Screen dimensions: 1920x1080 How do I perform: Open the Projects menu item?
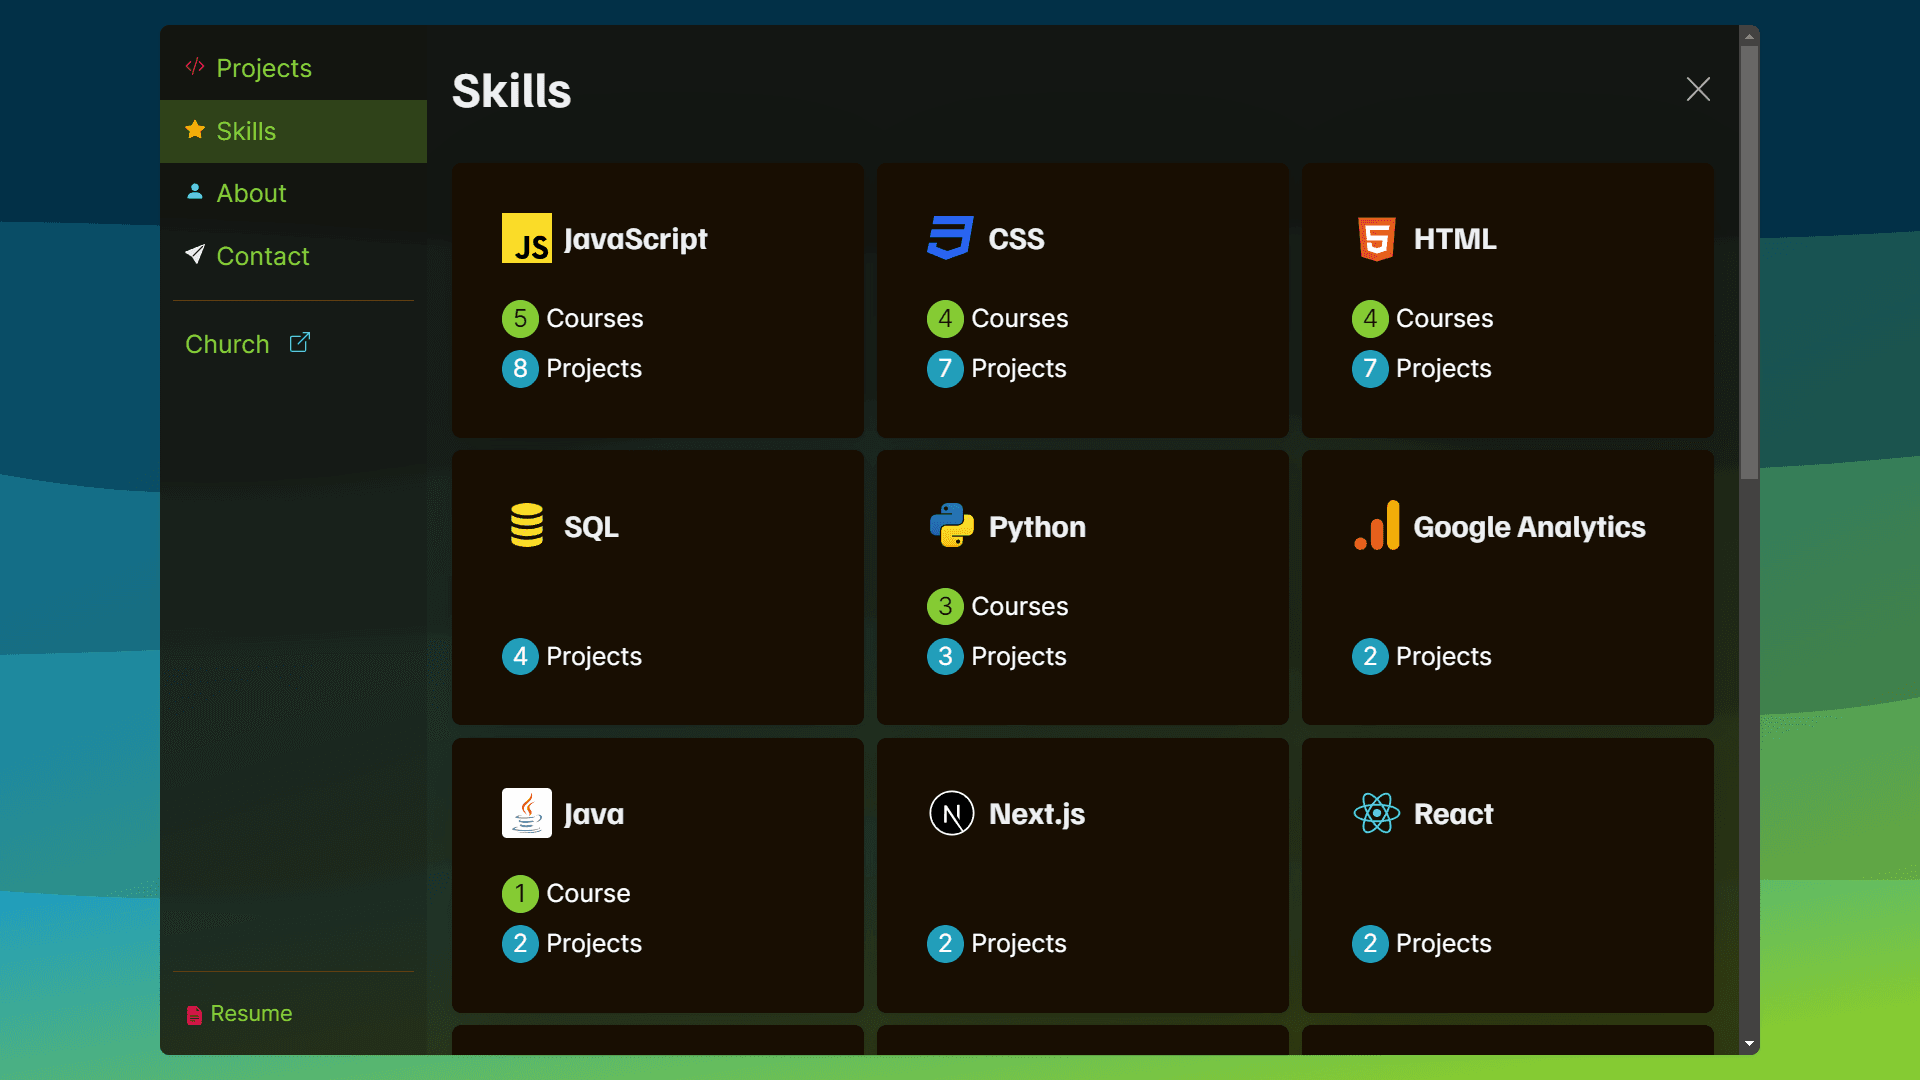point(293,68)
